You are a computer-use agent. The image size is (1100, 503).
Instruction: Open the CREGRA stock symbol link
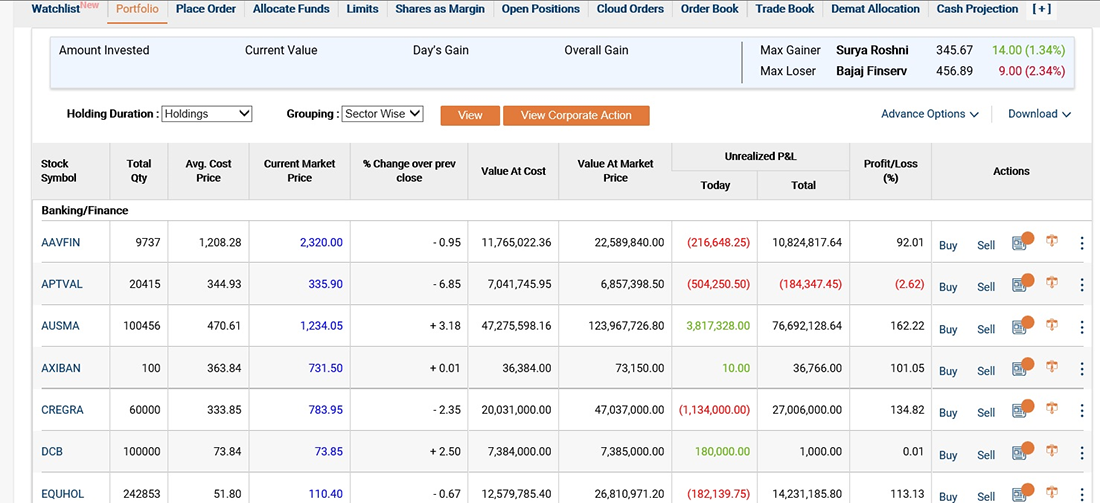click(x=62, y=410)
